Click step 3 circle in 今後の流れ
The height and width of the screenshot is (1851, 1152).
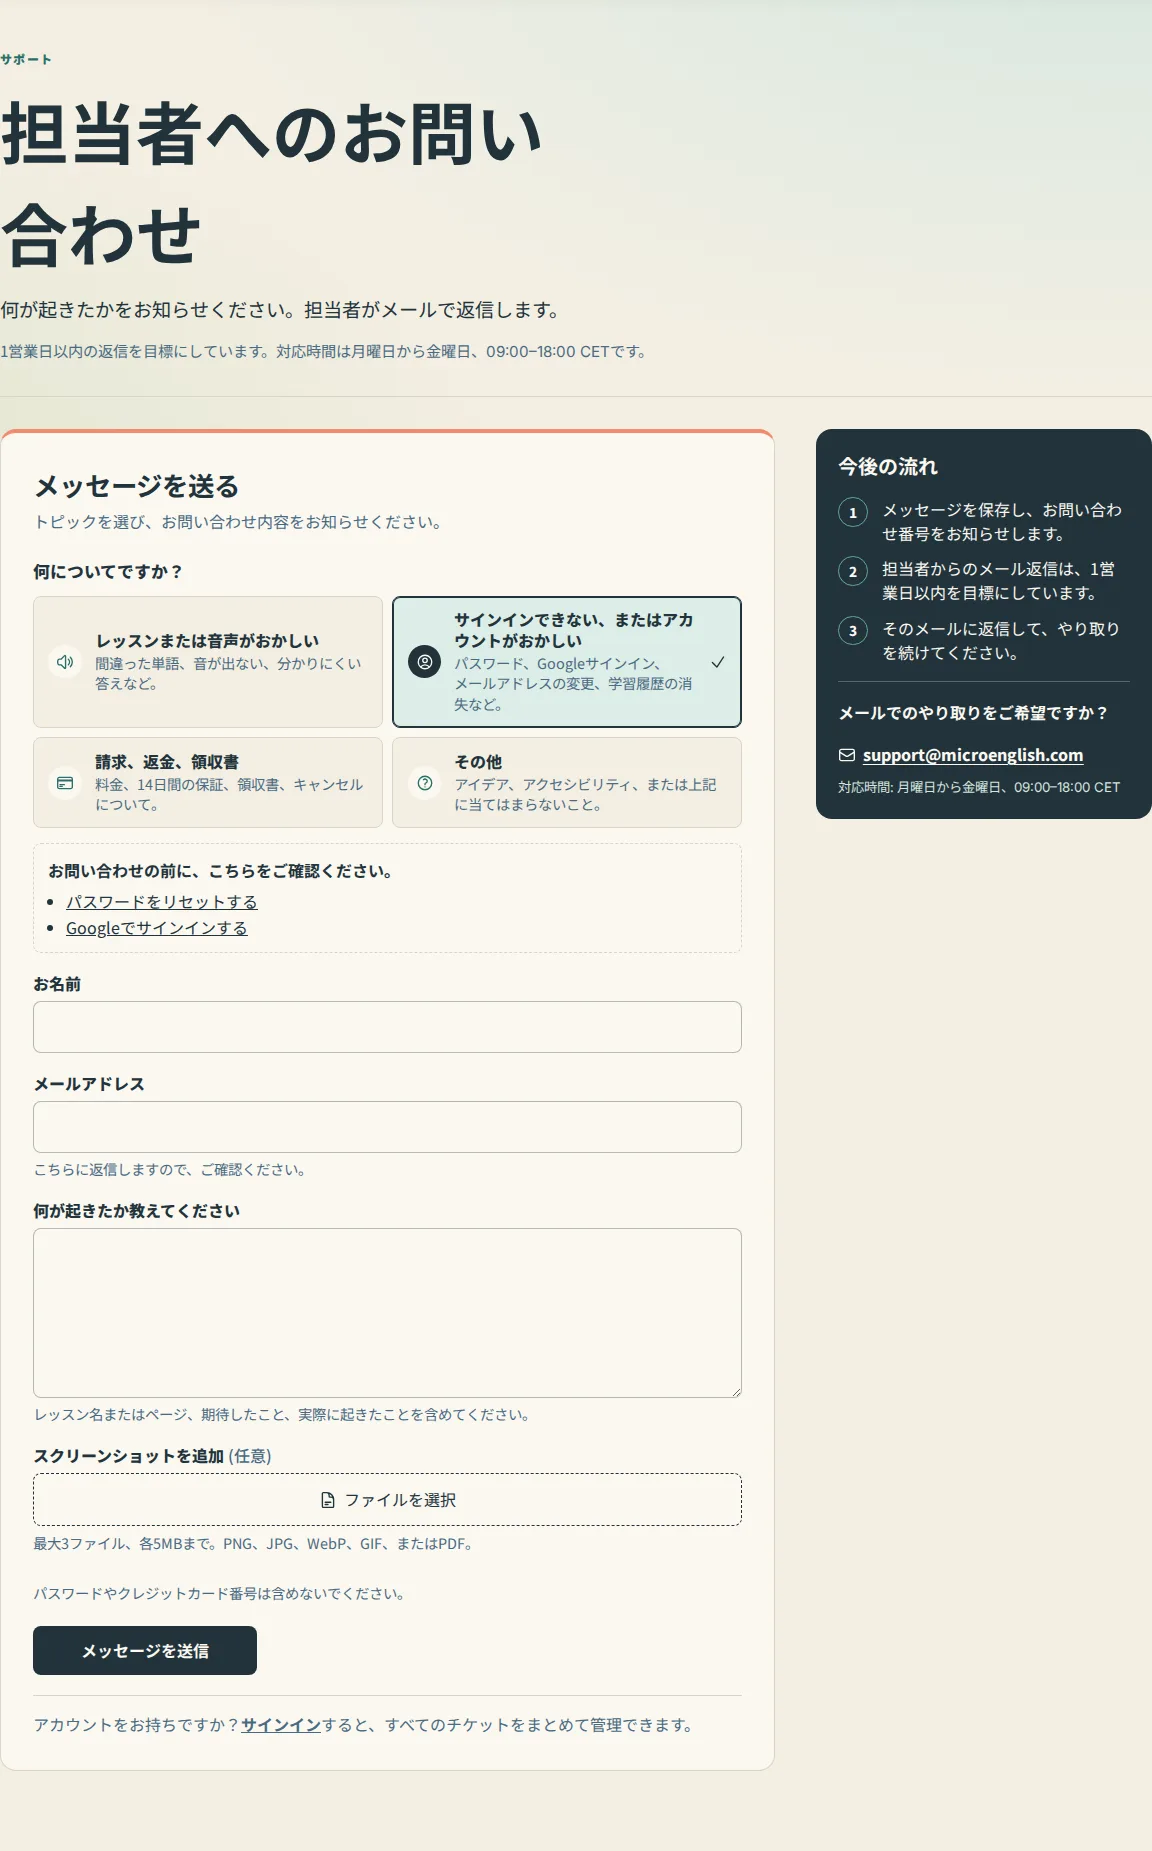point(853,631)
